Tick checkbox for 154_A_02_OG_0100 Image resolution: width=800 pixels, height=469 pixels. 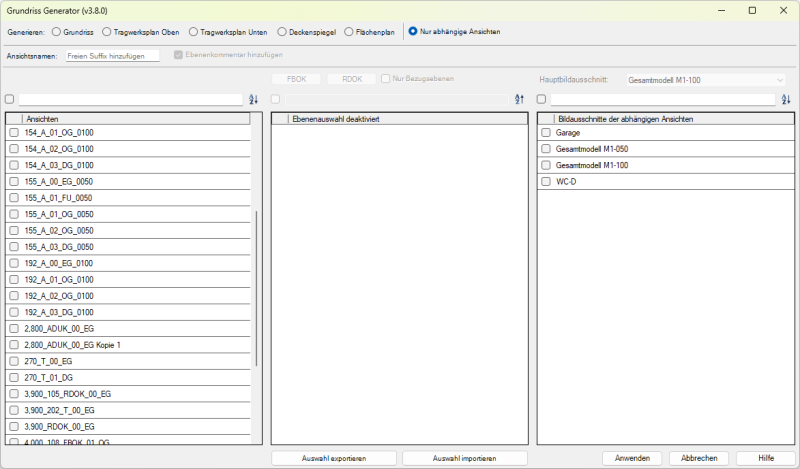pos(14,149)
